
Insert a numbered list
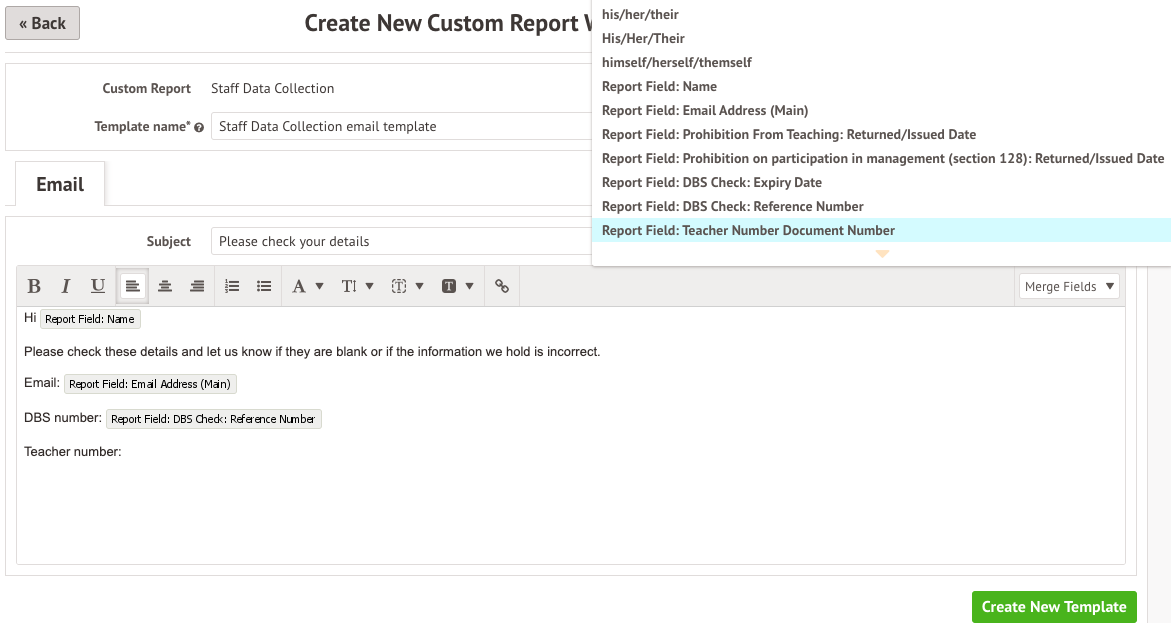[x=232, y=287]
